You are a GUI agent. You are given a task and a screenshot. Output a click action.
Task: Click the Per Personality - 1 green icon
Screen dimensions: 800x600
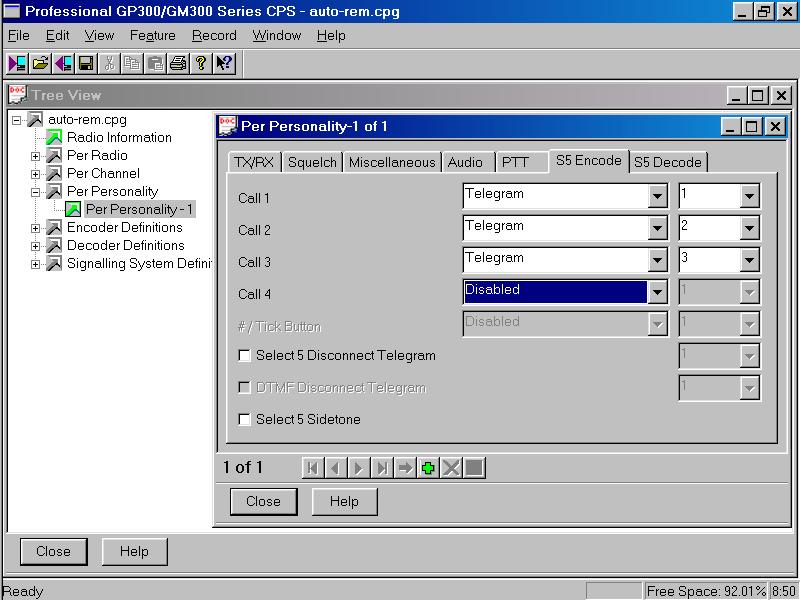tap(73, 209)
